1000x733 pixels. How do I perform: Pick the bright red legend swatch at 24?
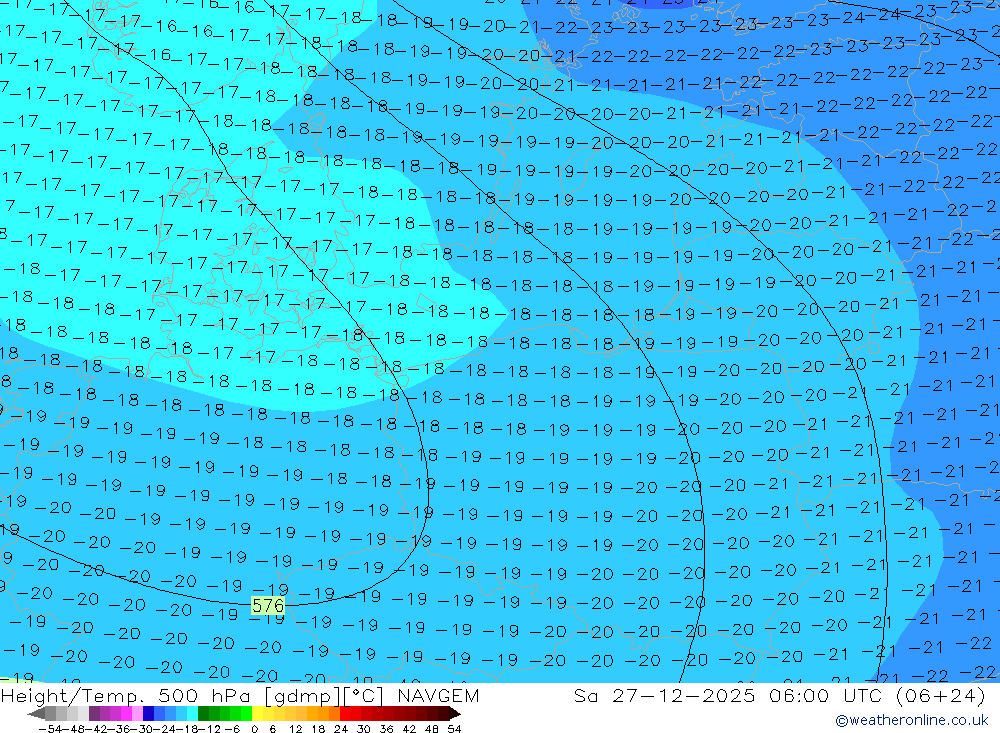tap(345, 713)
